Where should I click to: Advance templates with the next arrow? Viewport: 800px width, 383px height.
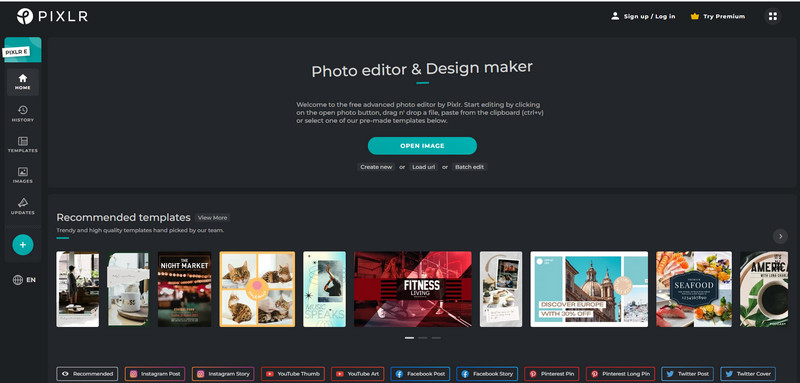pos(780,236)
